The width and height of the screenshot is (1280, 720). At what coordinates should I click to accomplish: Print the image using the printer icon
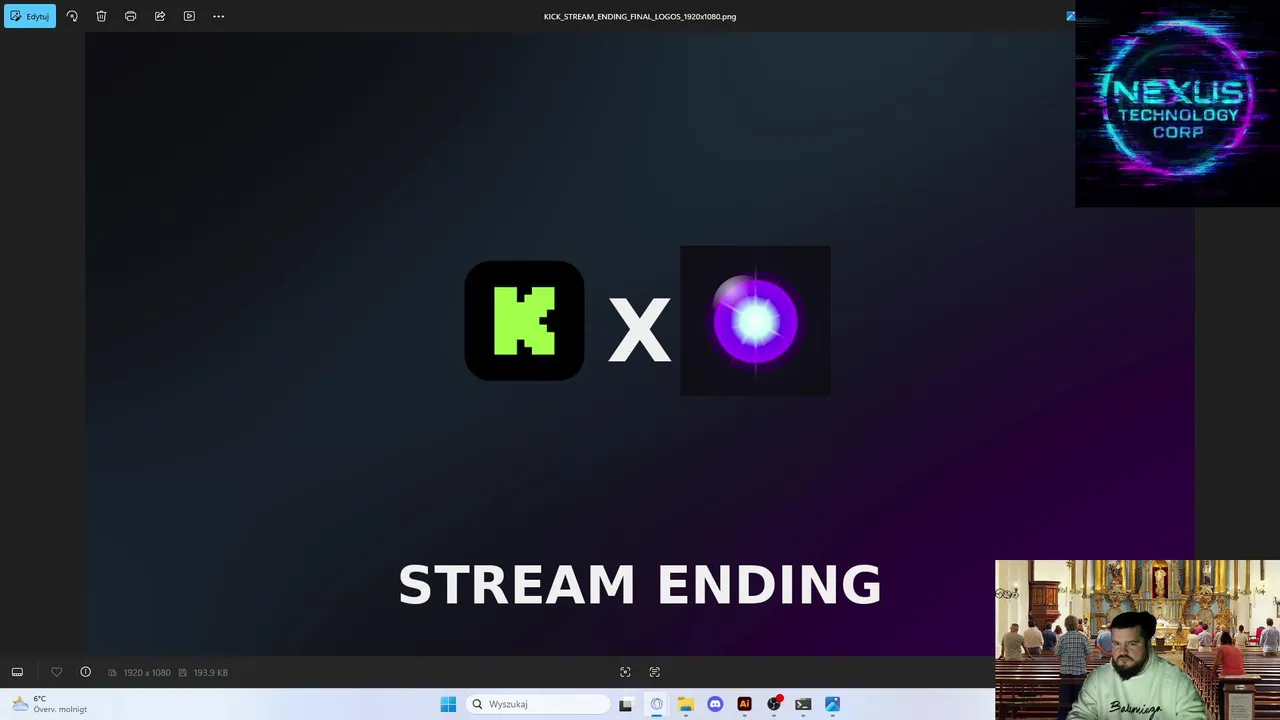(130, 16)
